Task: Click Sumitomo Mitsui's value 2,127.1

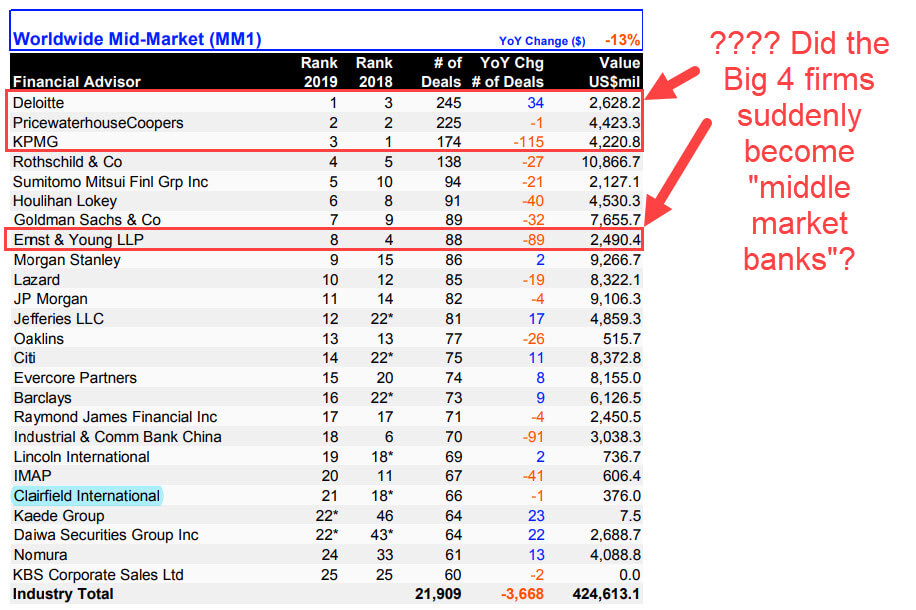Action: tap(615, 182)
